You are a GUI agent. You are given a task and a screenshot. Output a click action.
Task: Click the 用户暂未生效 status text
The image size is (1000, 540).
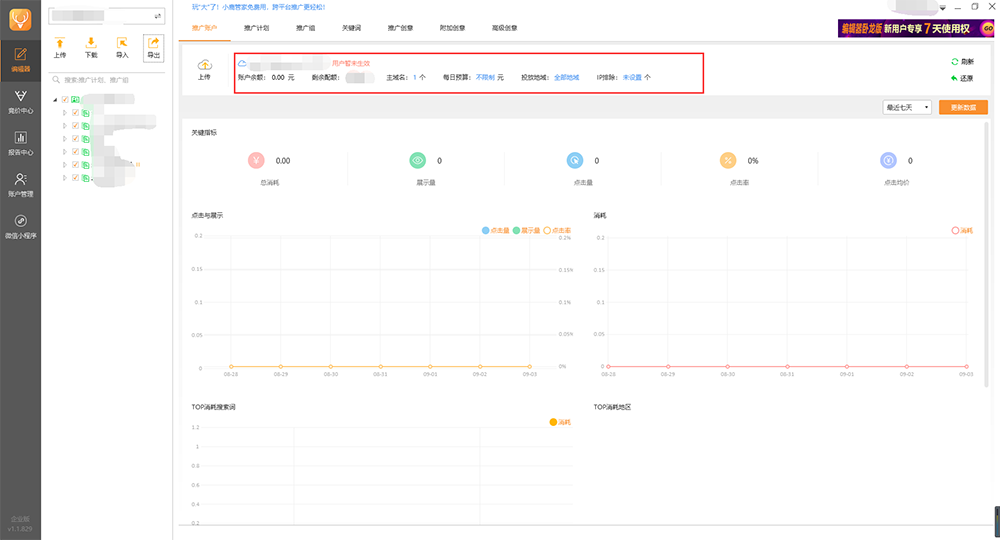click(351, 63)
